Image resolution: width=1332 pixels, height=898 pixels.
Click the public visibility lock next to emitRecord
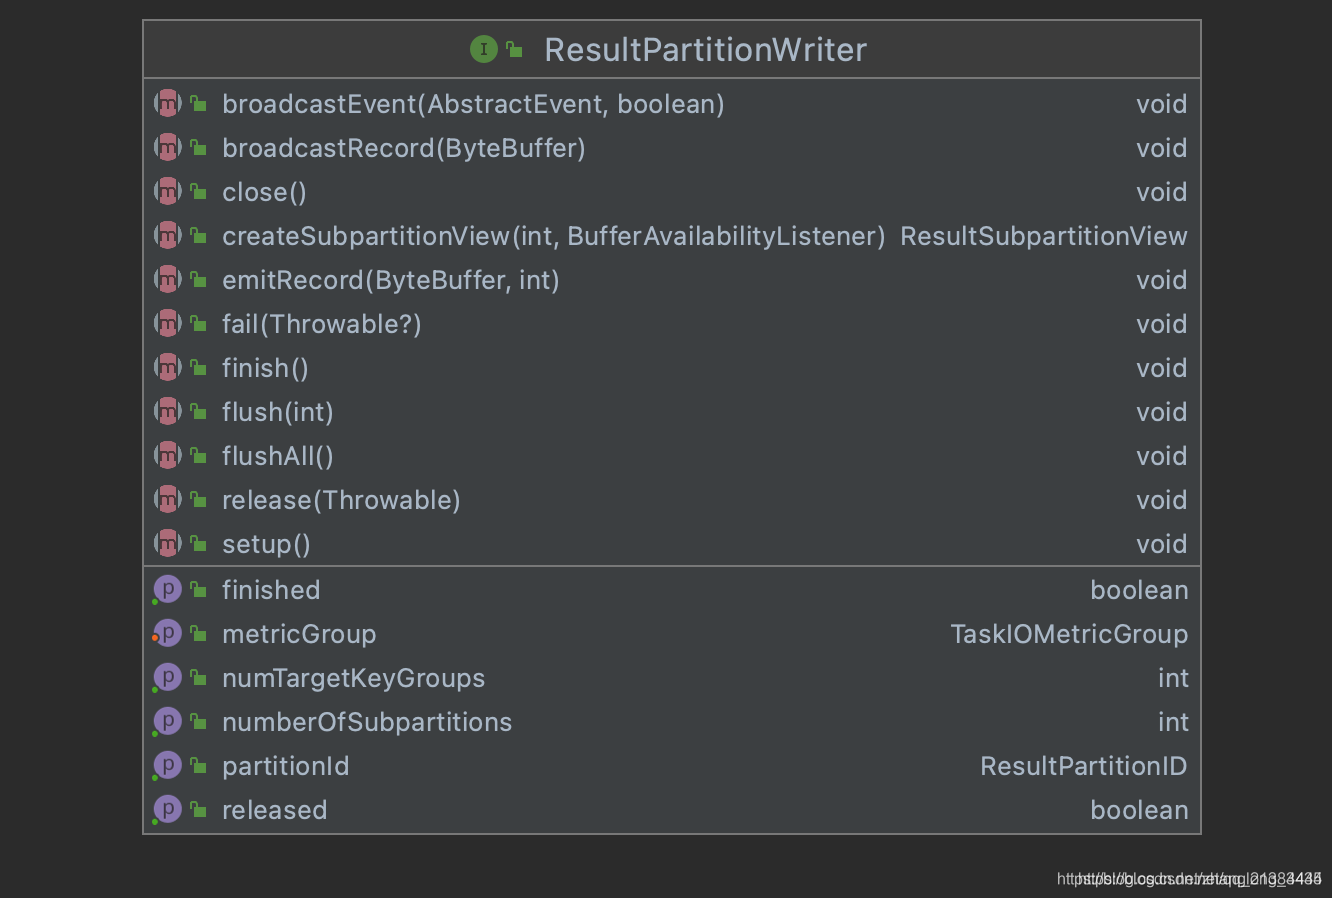(x=199, y=279)
